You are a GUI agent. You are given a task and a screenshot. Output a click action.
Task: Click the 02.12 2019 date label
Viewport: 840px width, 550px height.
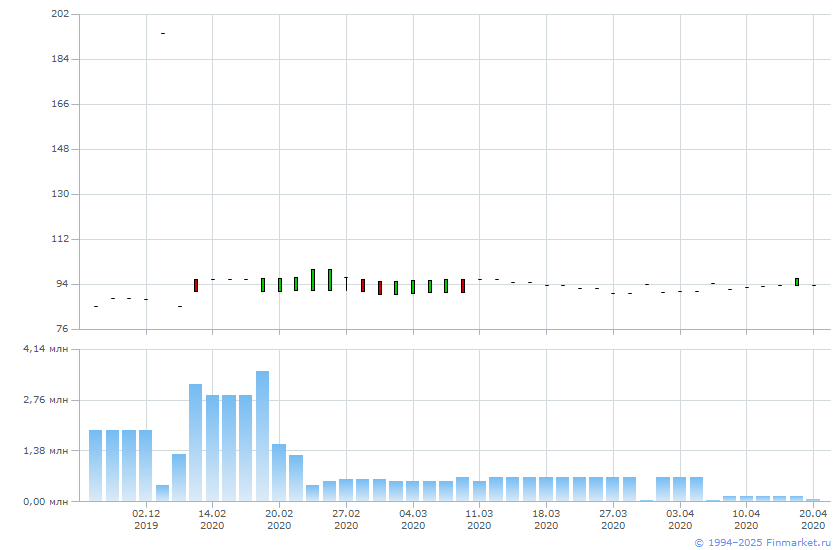[146, 519]
